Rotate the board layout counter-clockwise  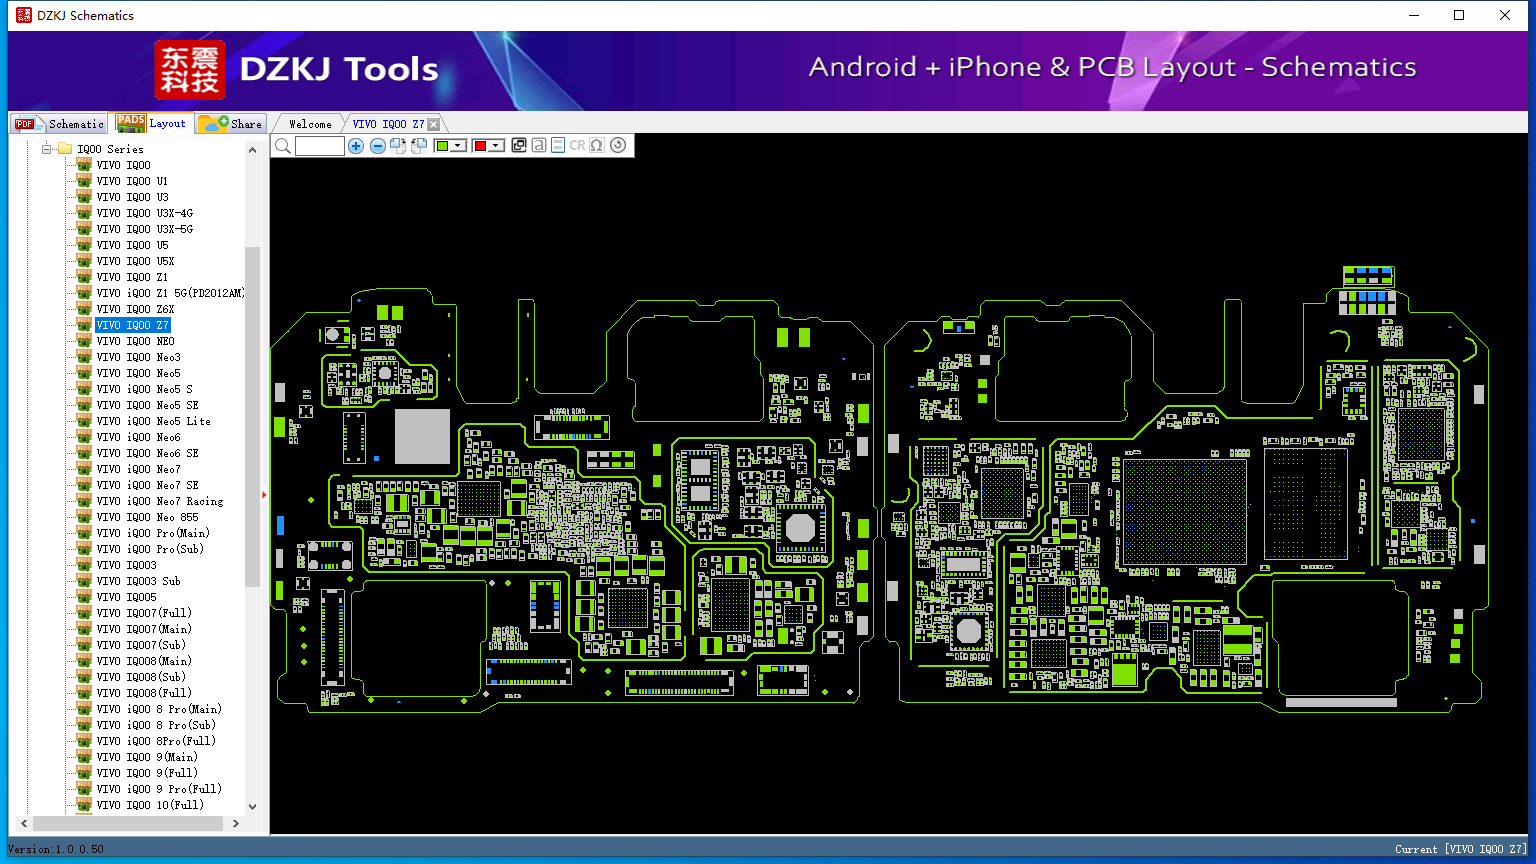coord(419,146)
